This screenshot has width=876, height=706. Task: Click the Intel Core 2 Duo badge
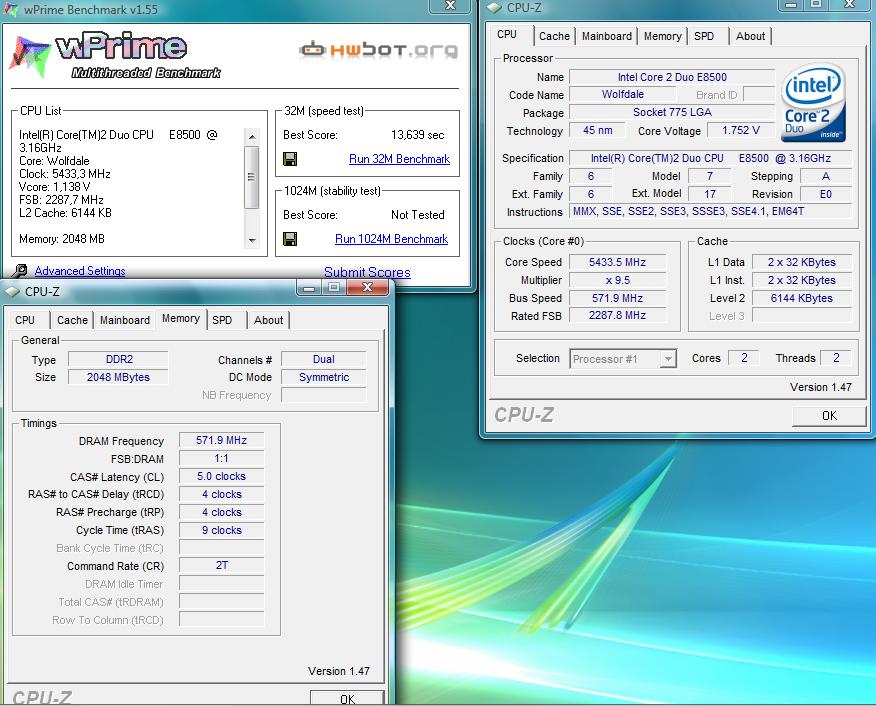813,103
